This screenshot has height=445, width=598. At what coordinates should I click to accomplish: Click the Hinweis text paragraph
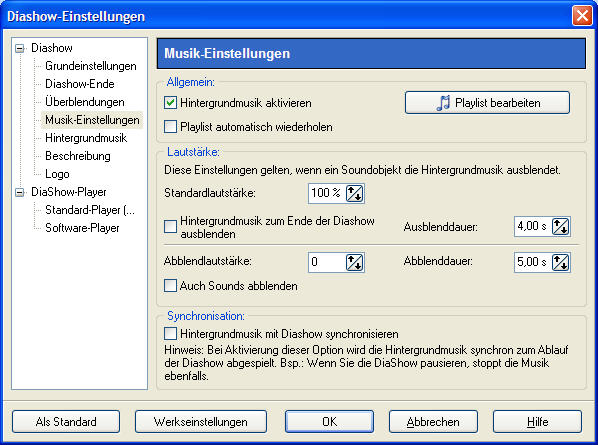coord(366,363)
